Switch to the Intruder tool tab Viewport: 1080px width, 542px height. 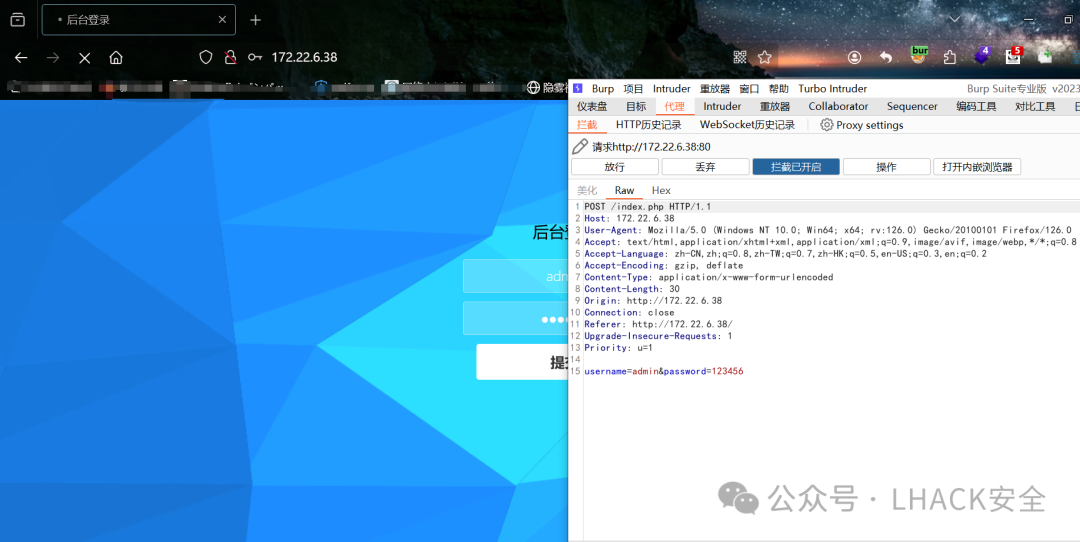click(722, 107)
